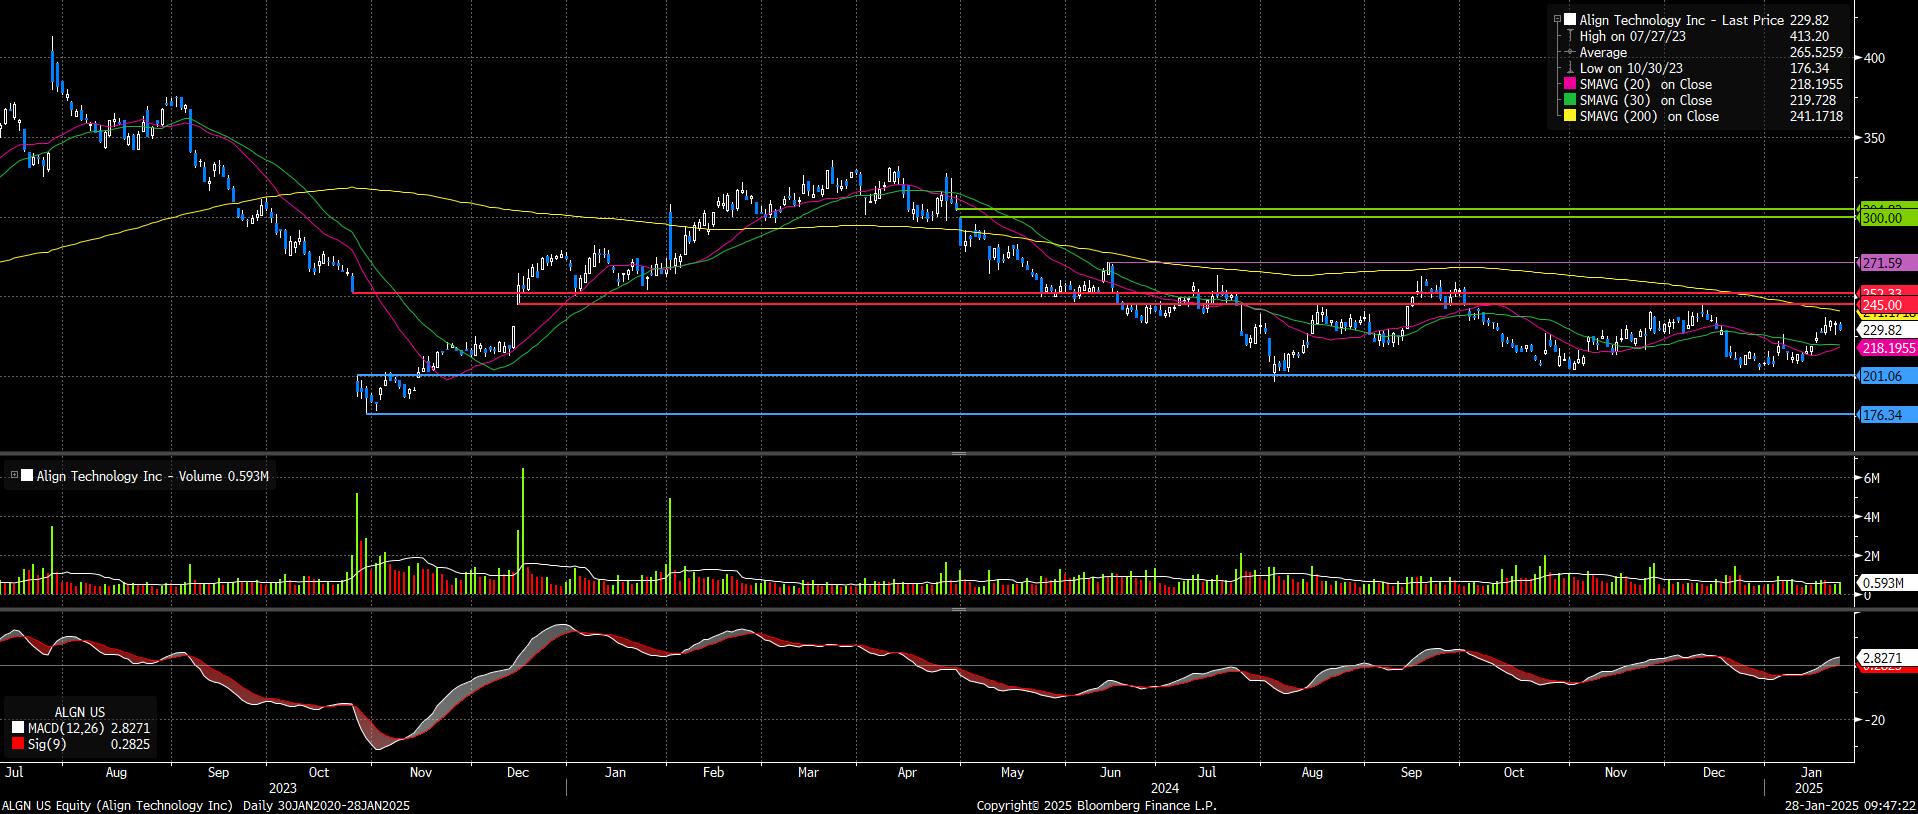Click the yellow SMAVG (200) color swatch

1570,116
